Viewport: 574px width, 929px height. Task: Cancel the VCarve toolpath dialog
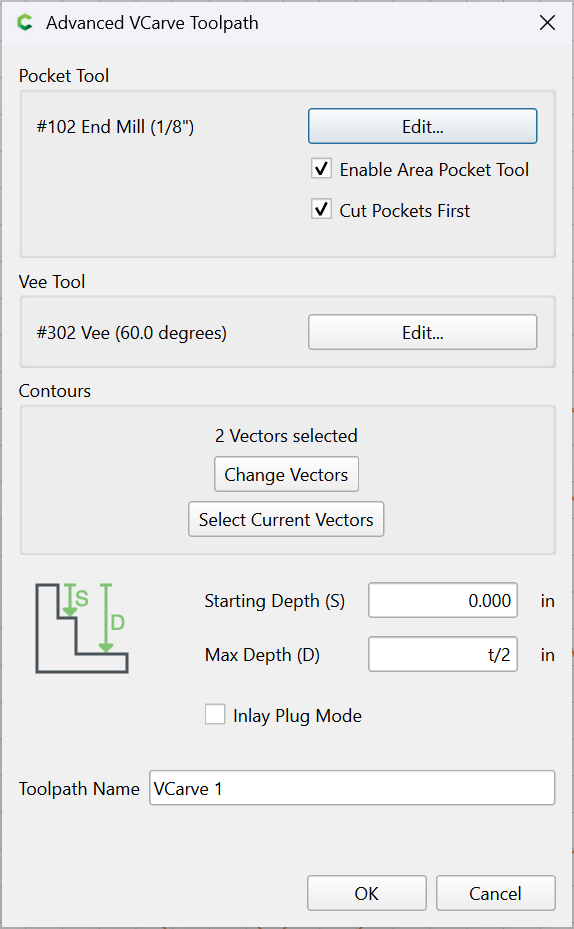click(x=496, y=893)
